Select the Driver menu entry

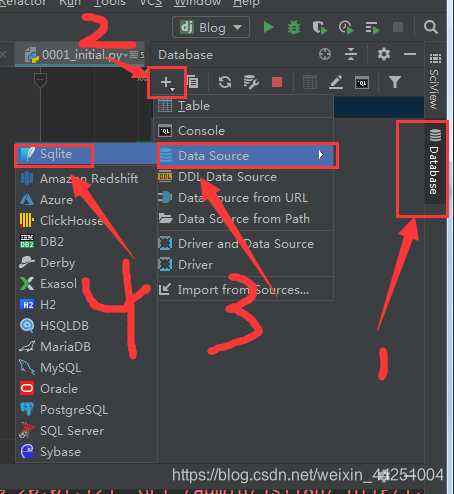point(245,265)
